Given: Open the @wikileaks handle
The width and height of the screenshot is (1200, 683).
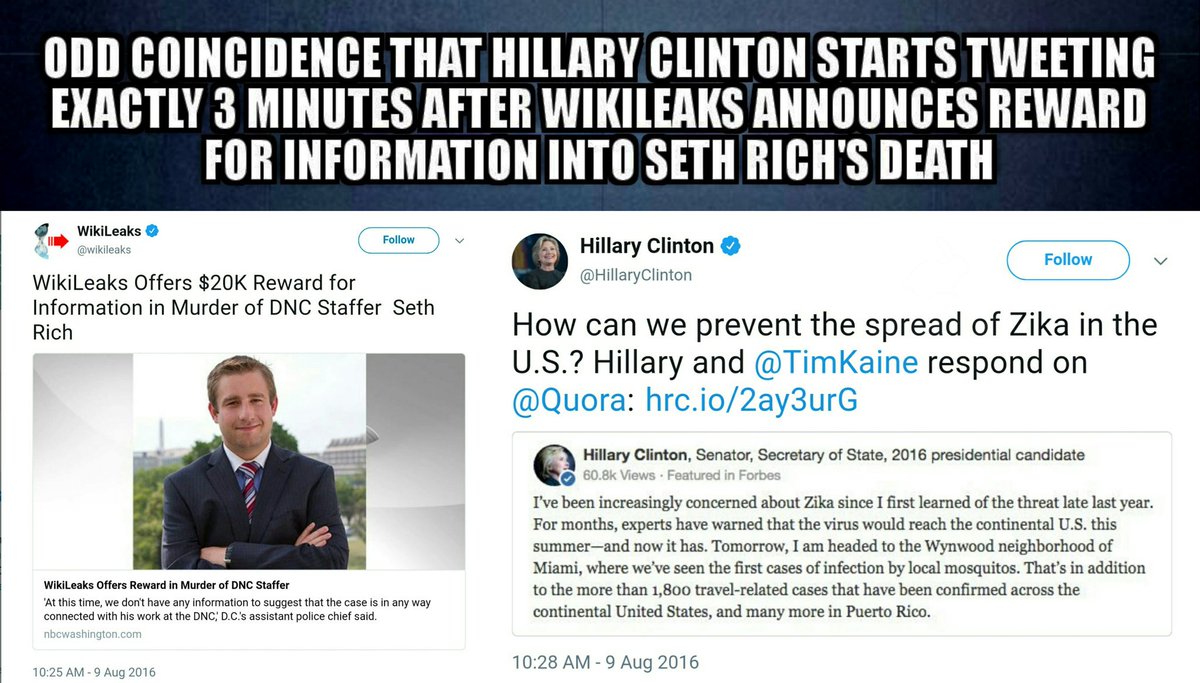Looking at the screenshot, I should (104, 250).
